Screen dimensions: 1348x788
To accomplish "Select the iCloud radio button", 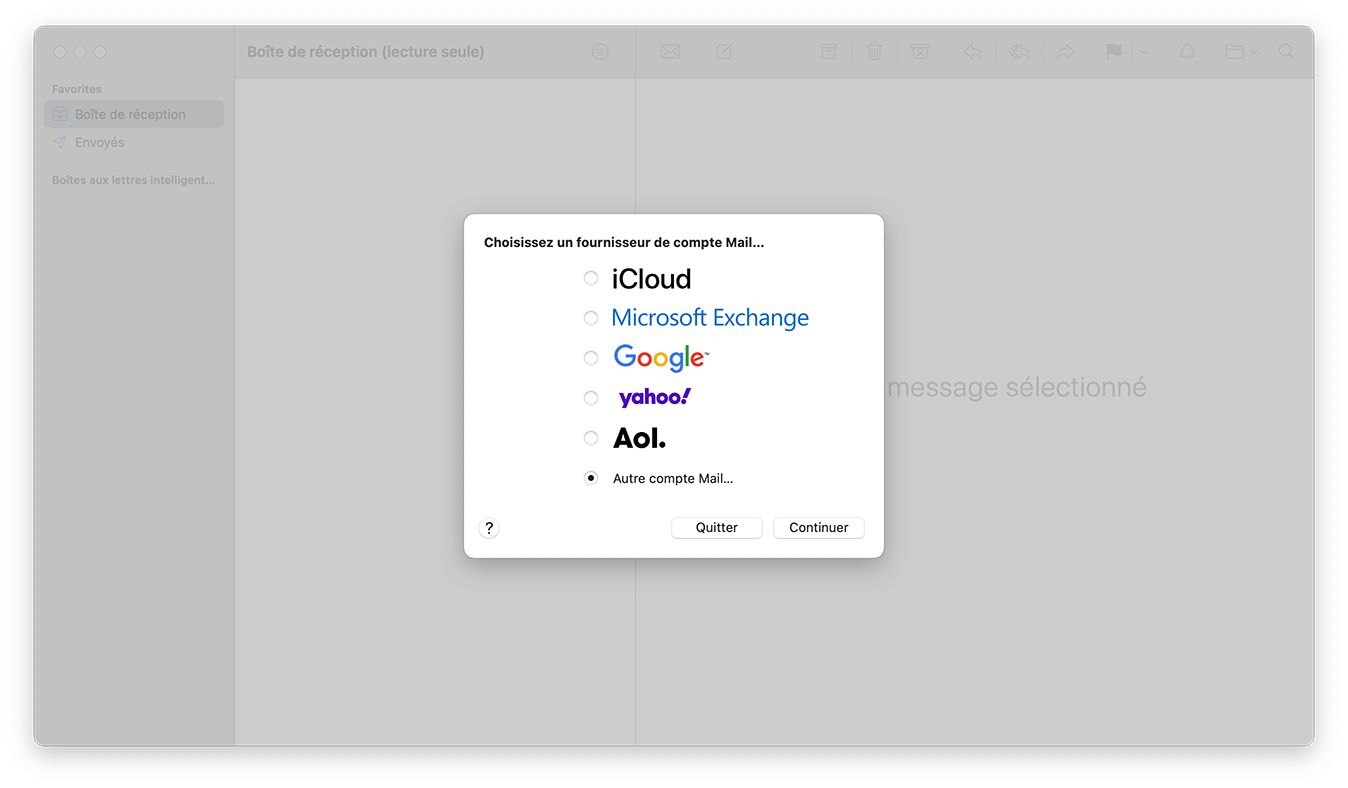I will click(x=591, y=278).
